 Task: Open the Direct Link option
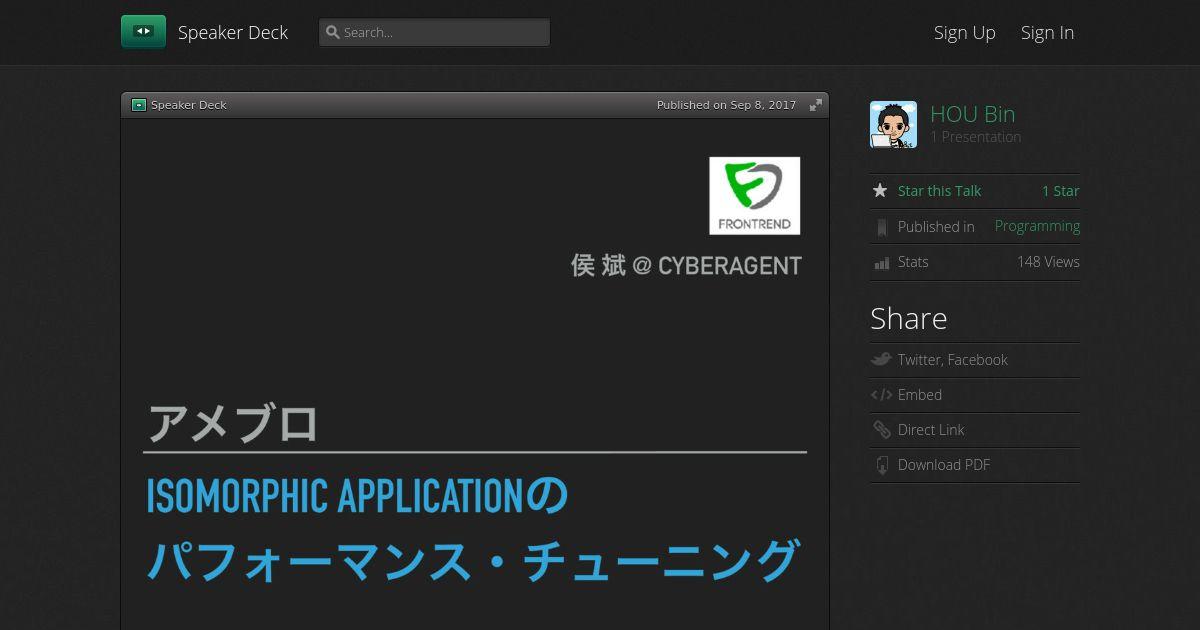[x=931, y=430]
